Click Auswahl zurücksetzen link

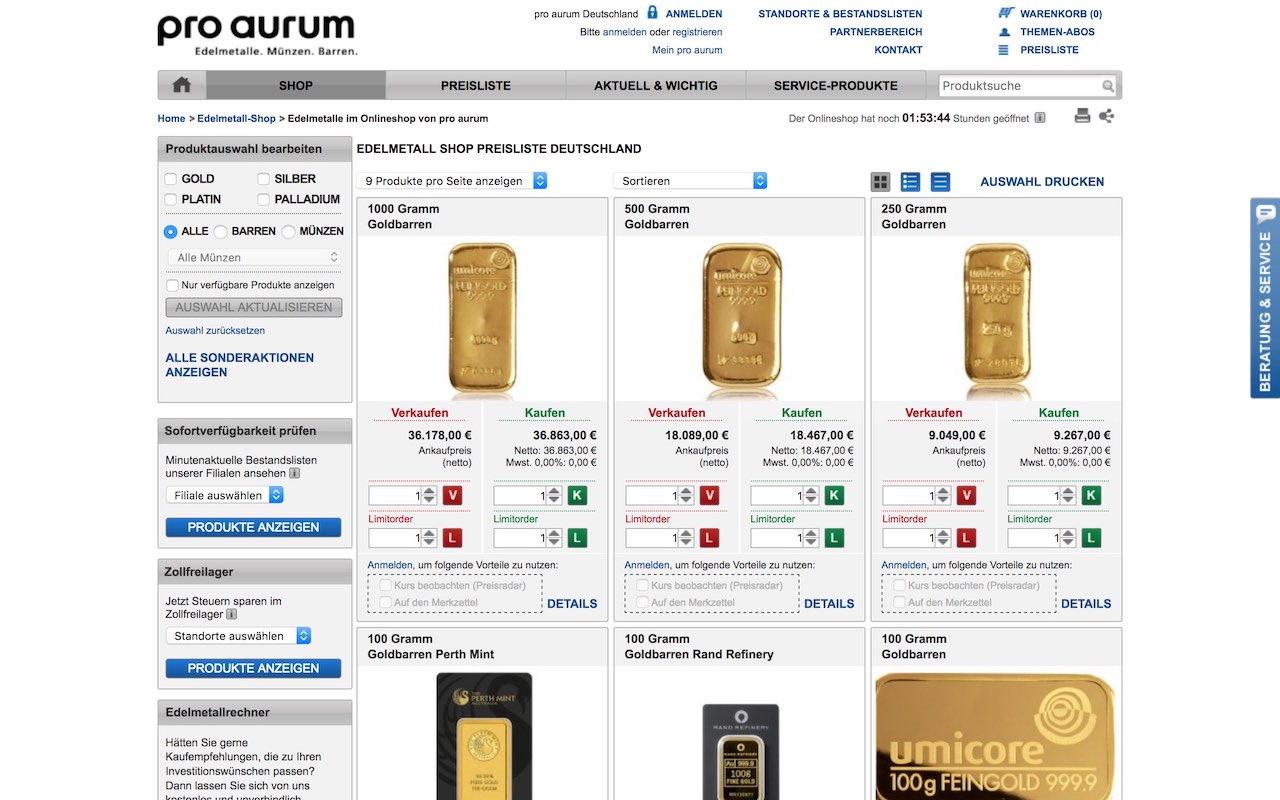click(215, 330)
